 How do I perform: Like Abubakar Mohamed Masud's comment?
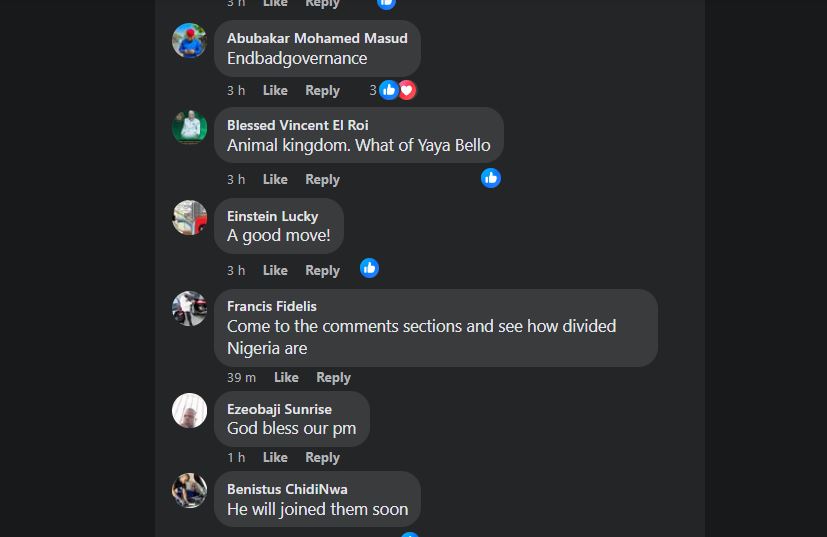pyautogui.click(x=275, y=90)
